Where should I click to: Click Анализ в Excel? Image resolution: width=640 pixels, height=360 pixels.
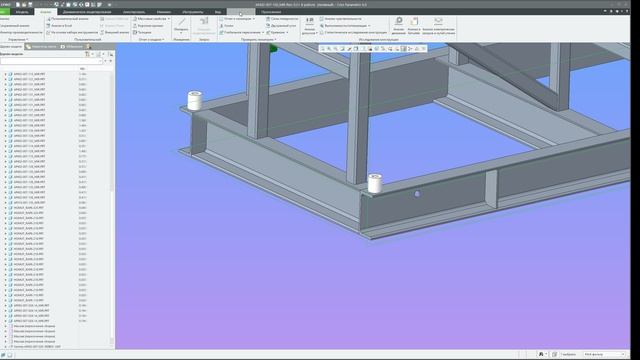click(60, 25)
